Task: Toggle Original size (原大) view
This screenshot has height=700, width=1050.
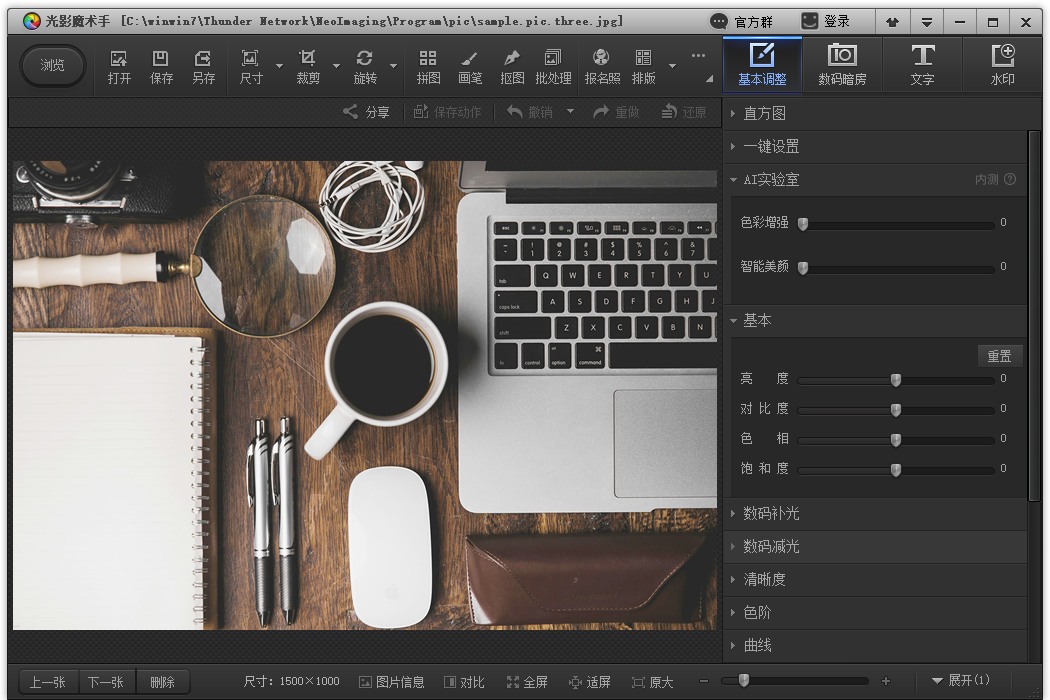Action: click(x=652, y=682)
